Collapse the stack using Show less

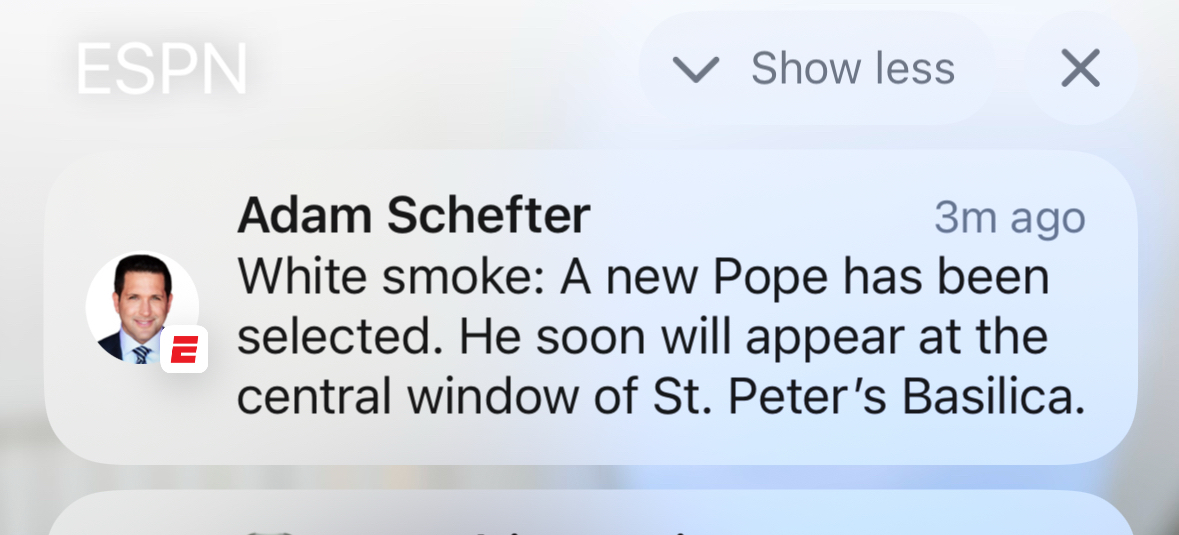click(815, 69)
